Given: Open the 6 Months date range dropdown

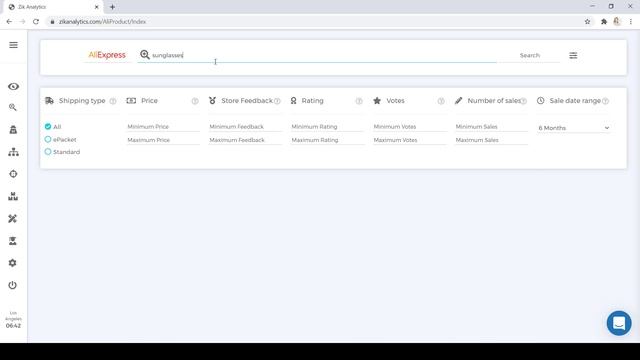Looking at the screenshot, I should pos(573,128).
